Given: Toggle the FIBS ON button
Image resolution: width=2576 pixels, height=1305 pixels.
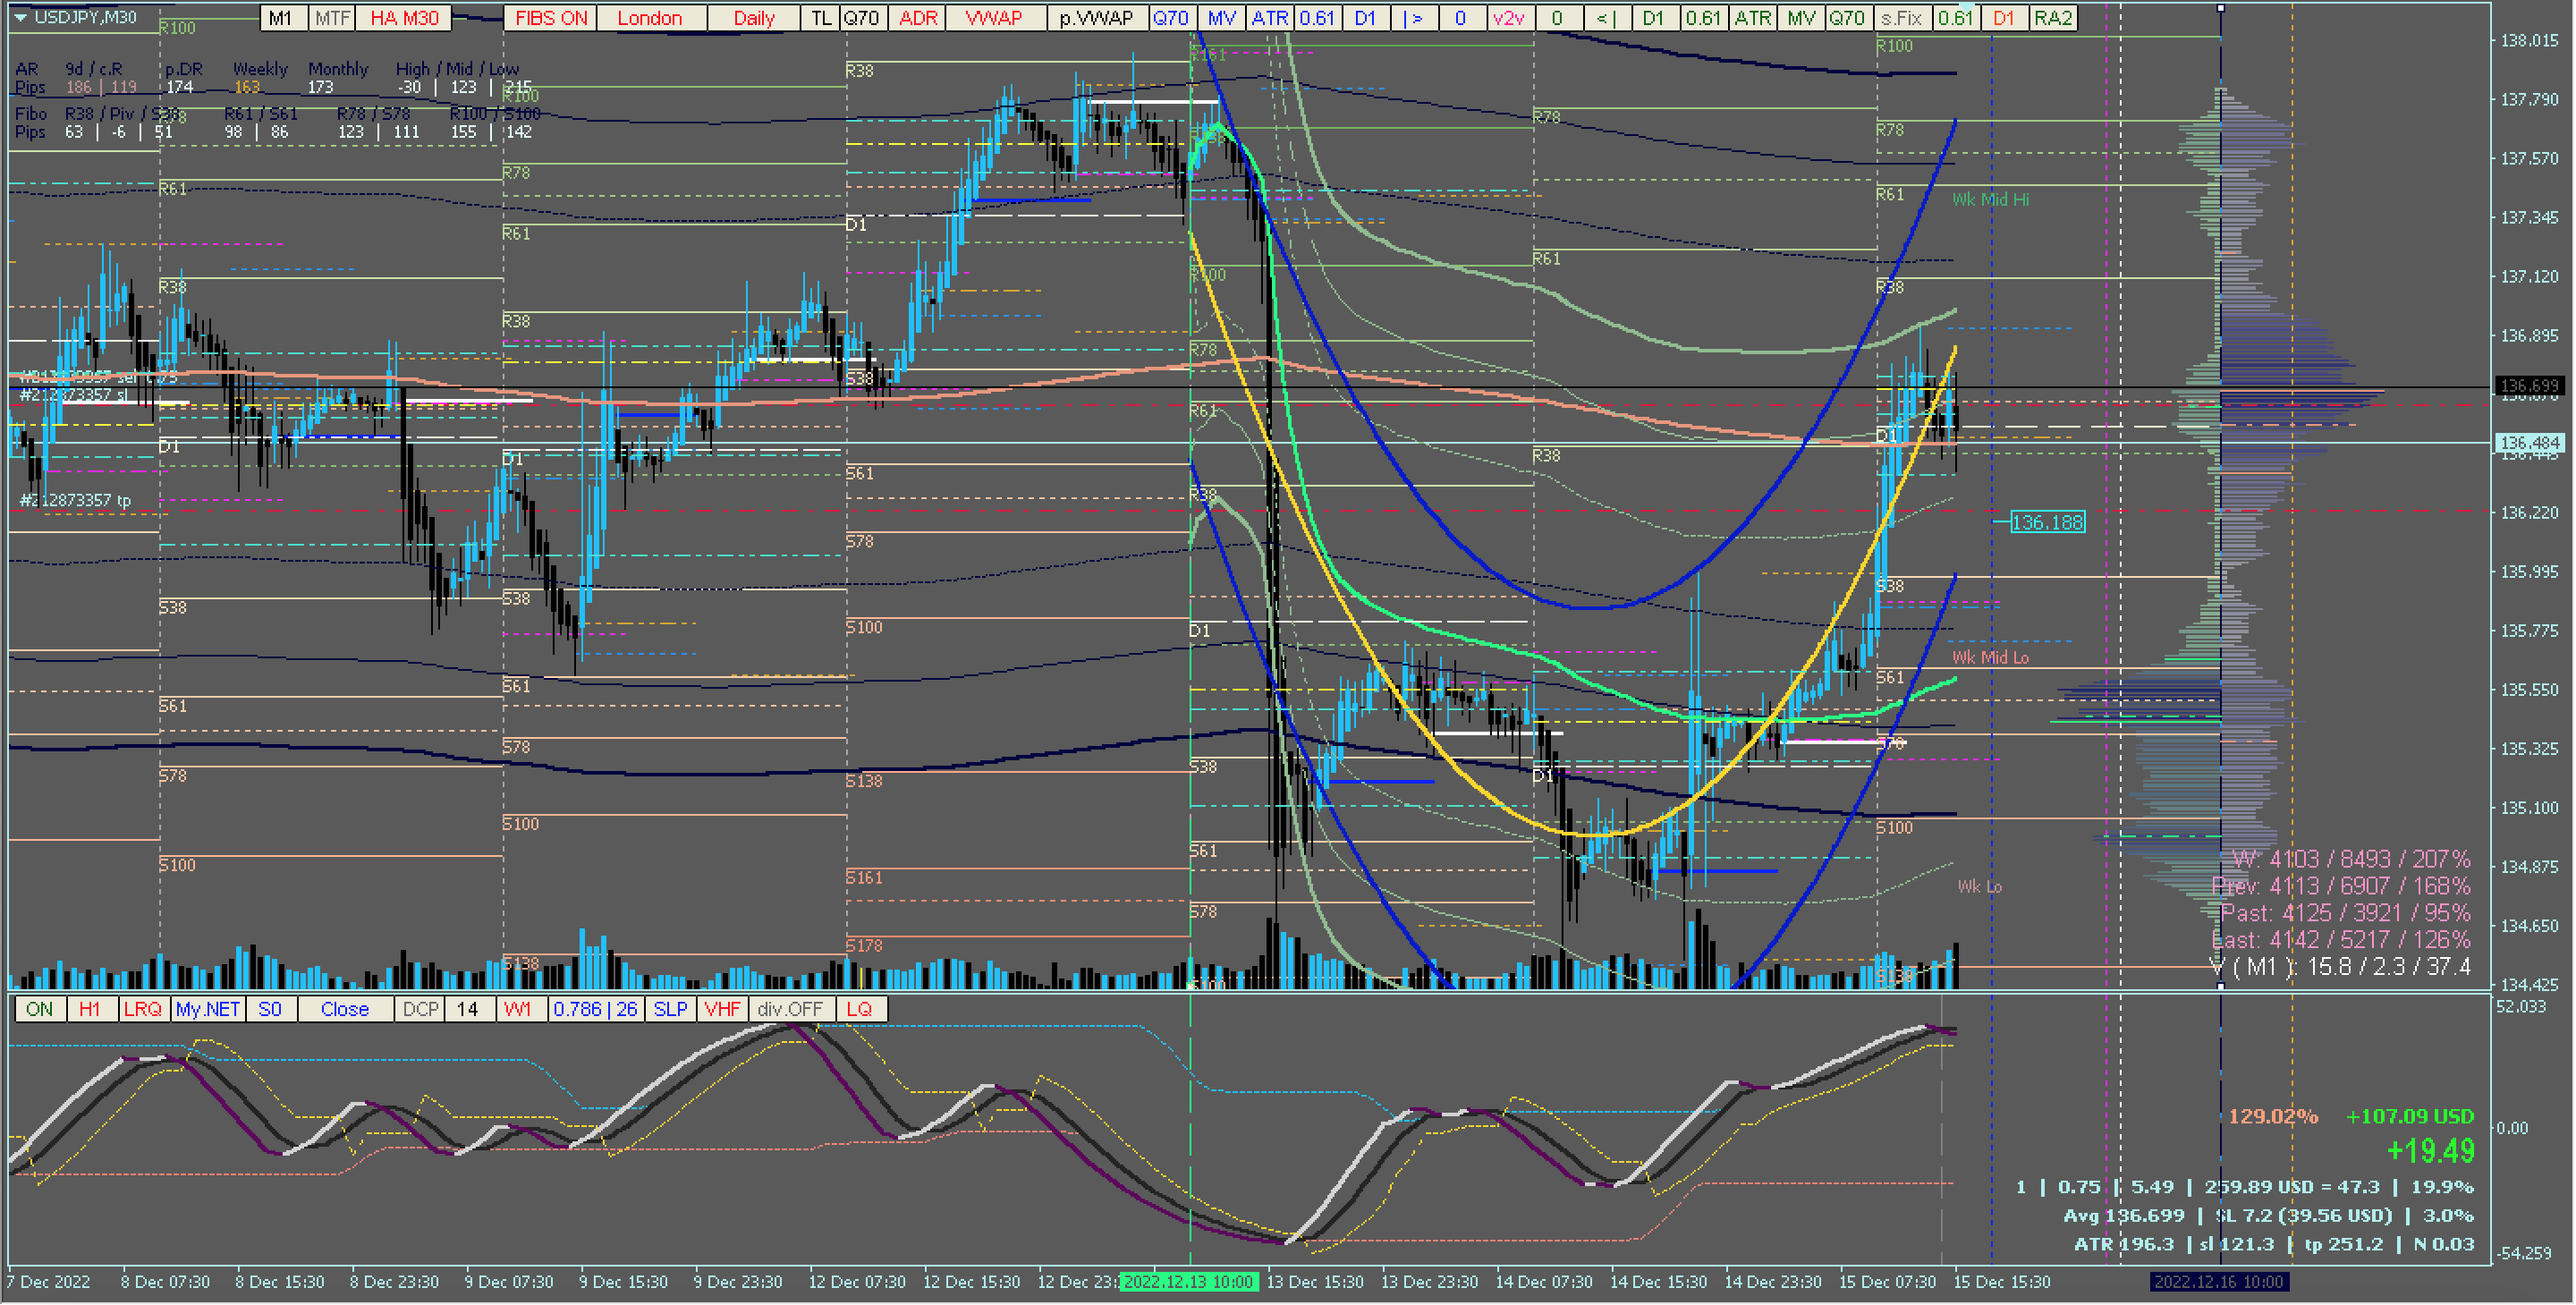Looking at the screenshot, I should (551, 18).
